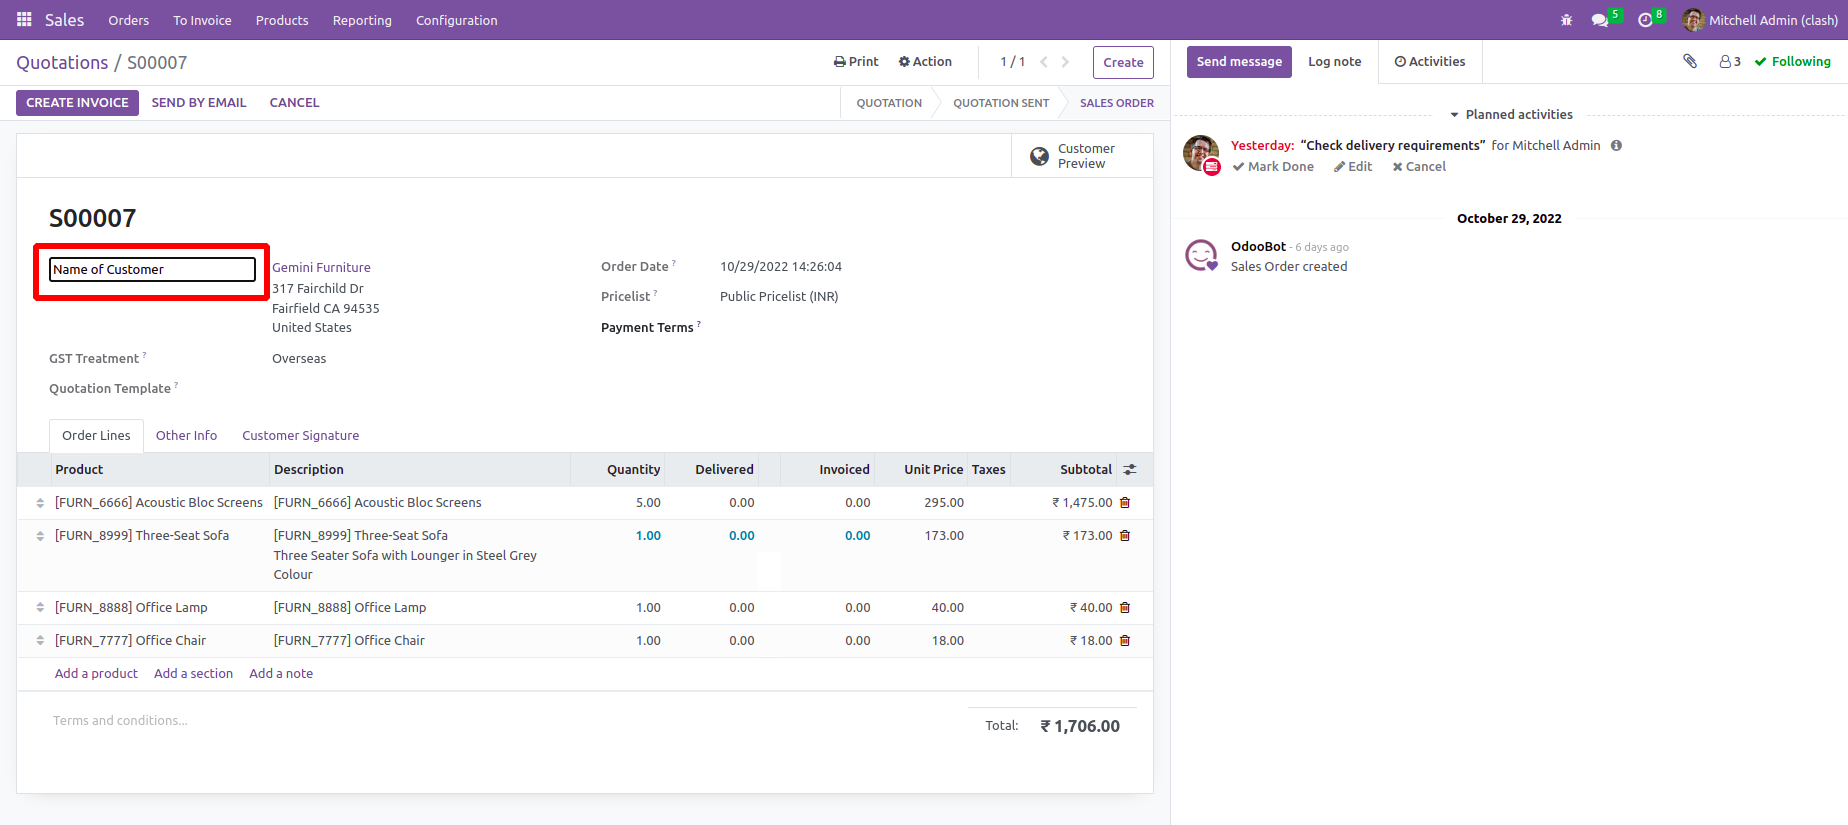The height and width of the screenshot is (825, 1848).
Task: Click the debug bug icon
Action: 1566,20
